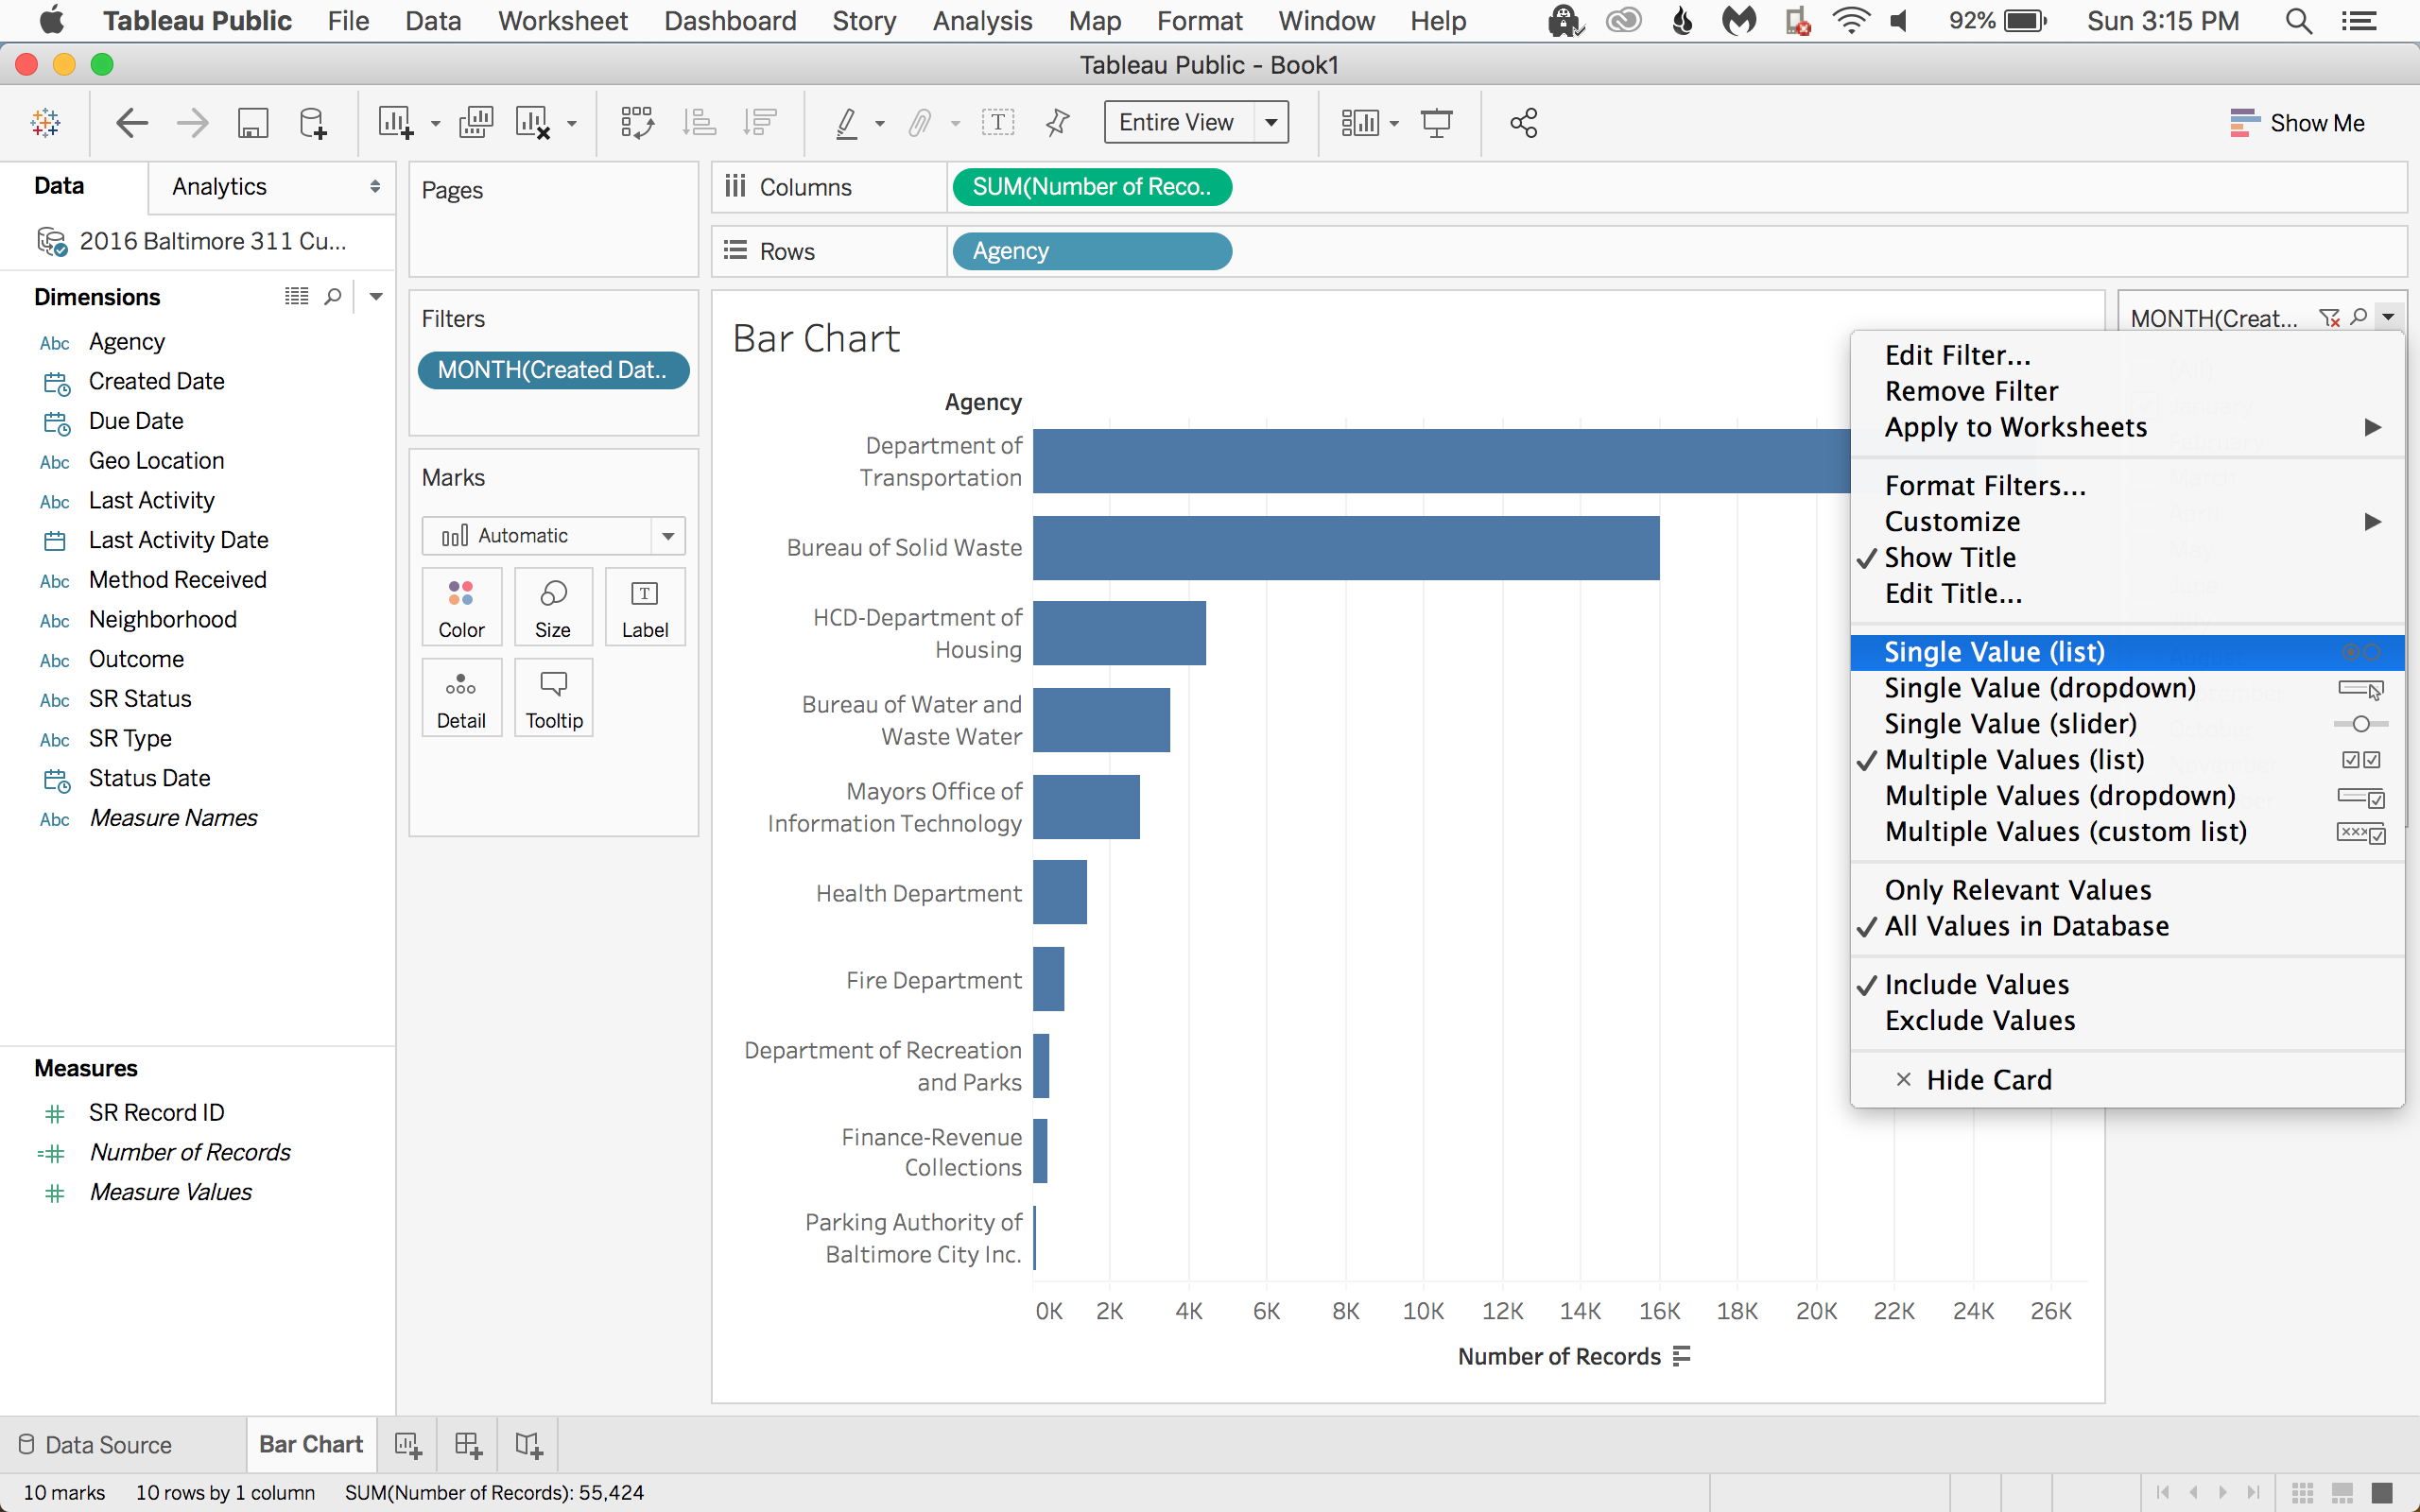Open the Analytics pane selector arrows
The image size is (2420, 1512).
click(x=375, y=187)
